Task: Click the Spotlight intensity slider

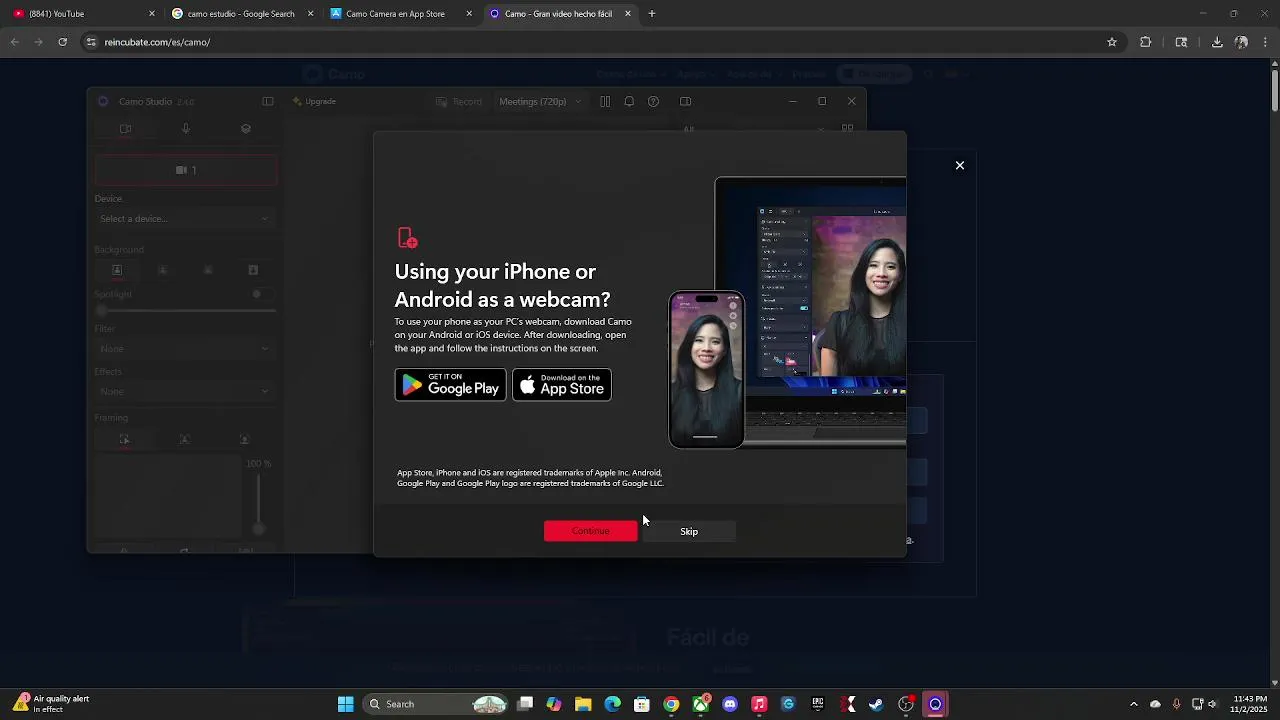Action: [x=186, y=311]
